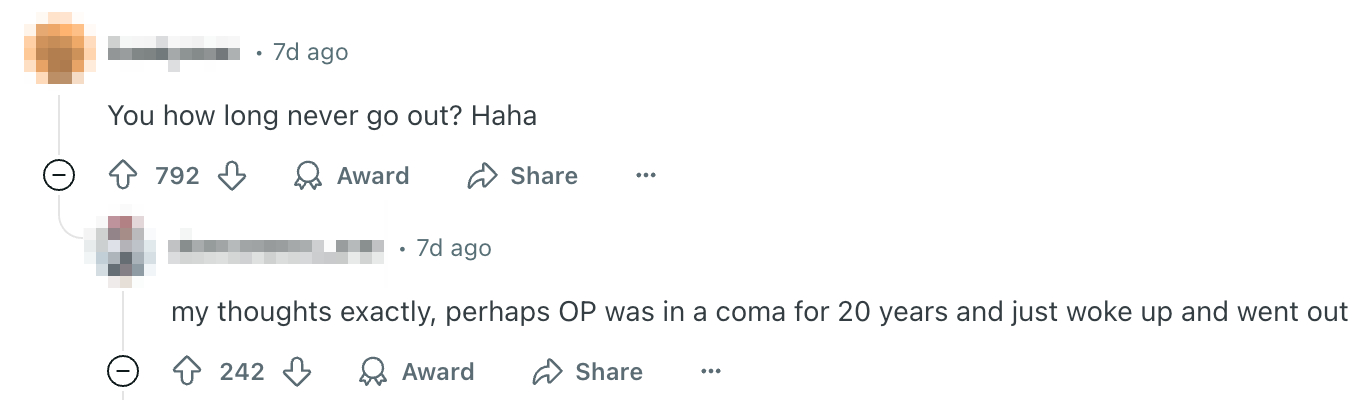Open more options for the coma reply
This screenshot has height=400, width=1372.
710,372
